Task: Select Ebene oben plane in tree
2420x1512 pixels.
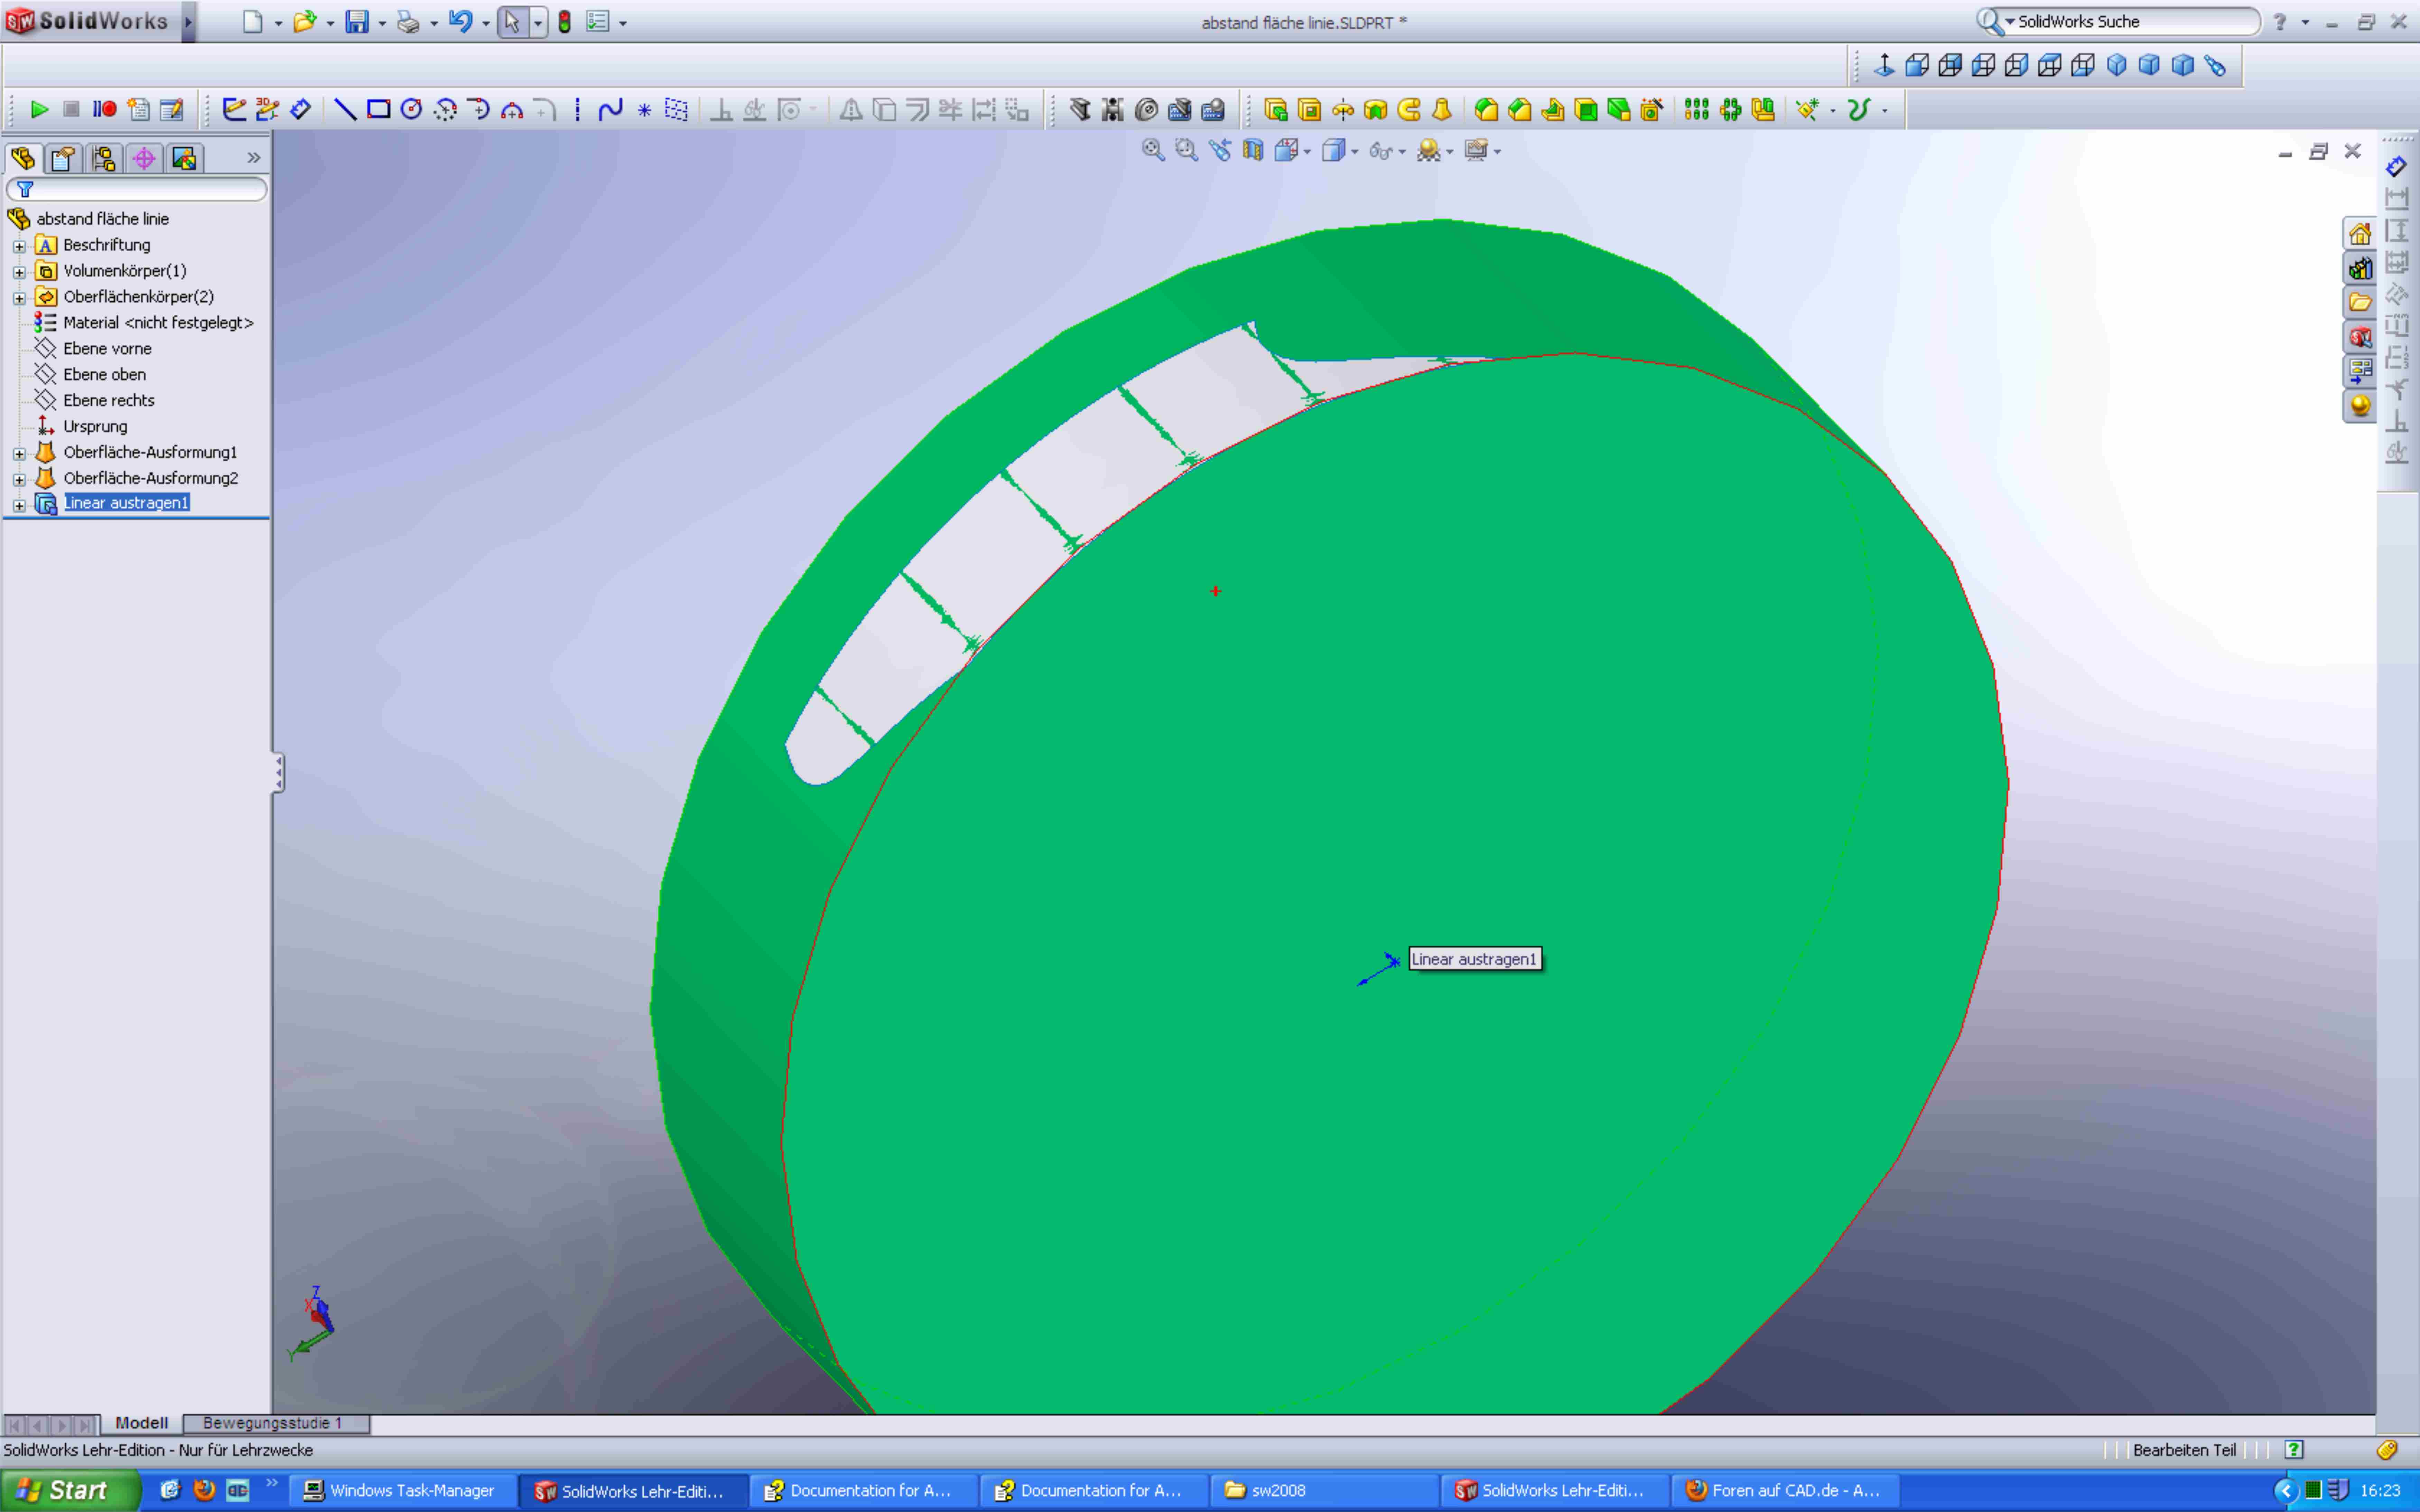Action: pyautogui.click(x=104, y=374)
